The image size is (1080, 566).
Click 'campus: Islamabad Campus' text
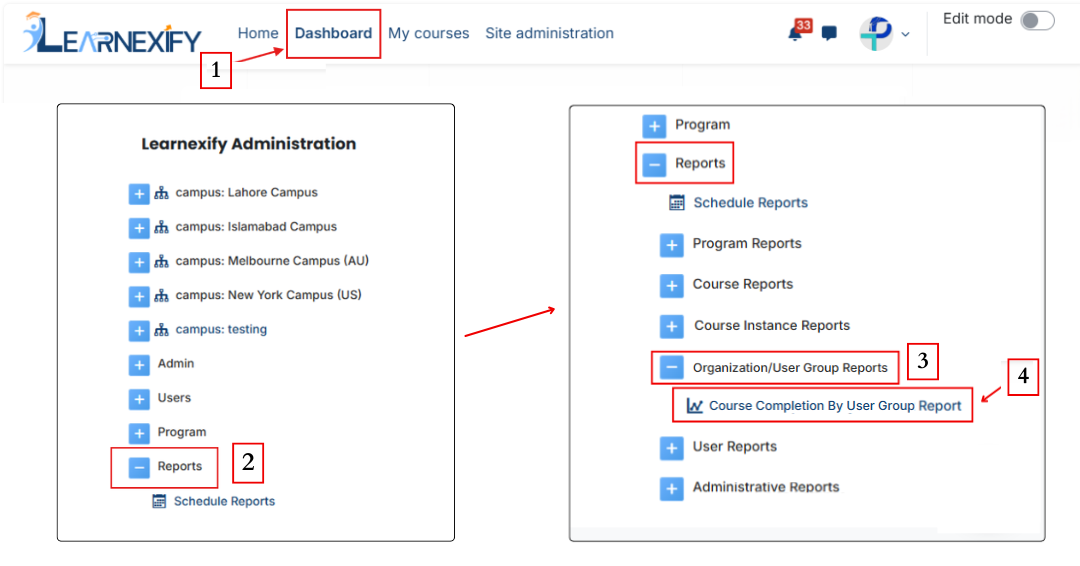[x=256, y=227]
